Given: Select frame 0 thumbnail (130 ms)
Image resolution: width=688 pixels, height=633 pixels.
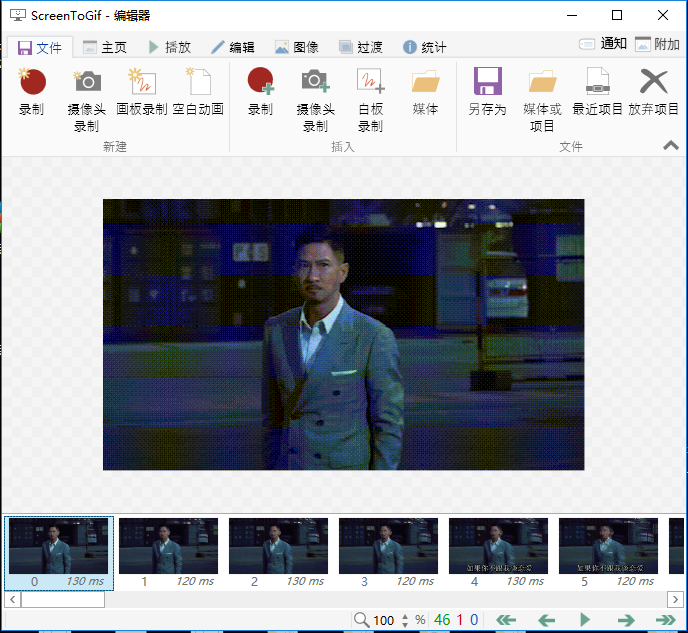Looking at the screenshot, I should pos(59,553).
